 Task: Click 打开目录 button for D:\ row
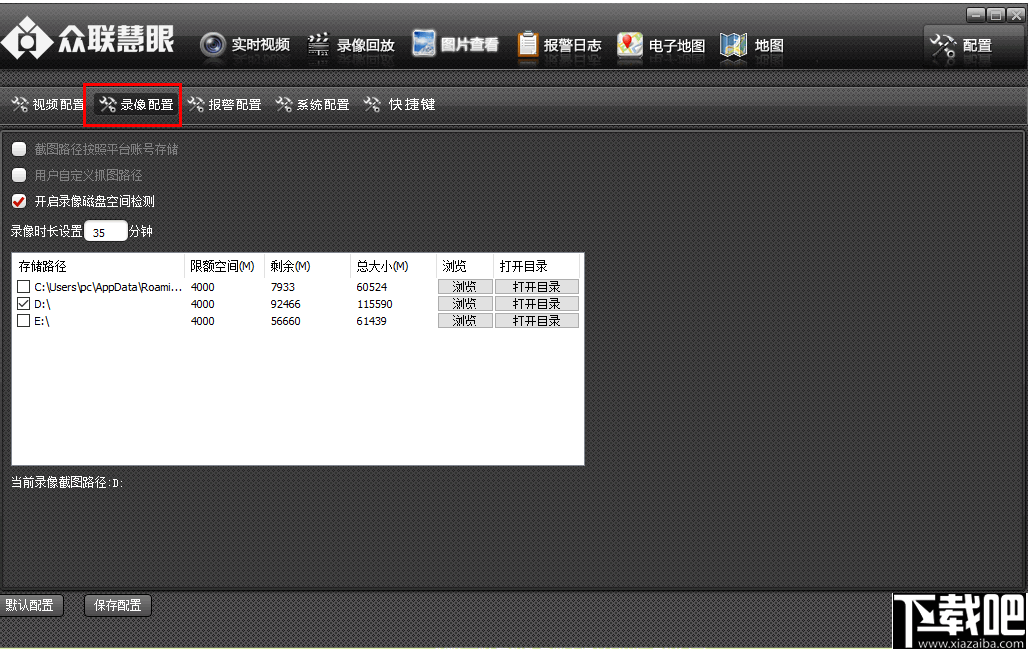coord(536,304)
